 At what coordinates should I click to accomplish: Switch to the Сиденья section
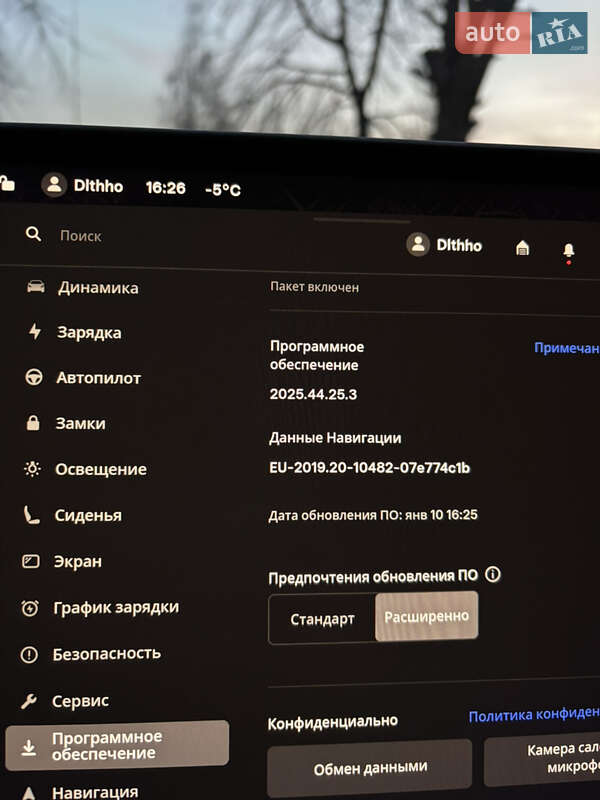(88, 516)
